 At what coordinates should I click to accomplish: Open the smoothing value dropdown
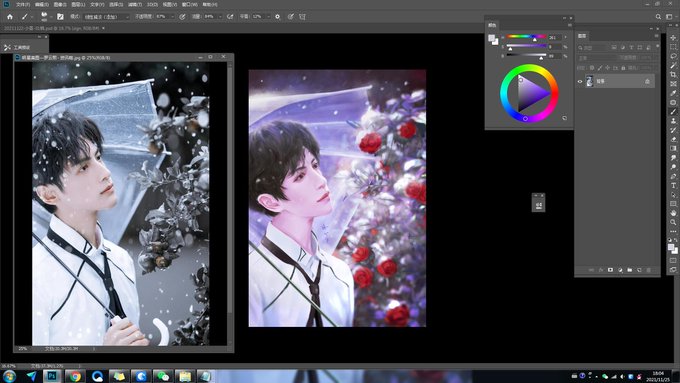[268, 16]
